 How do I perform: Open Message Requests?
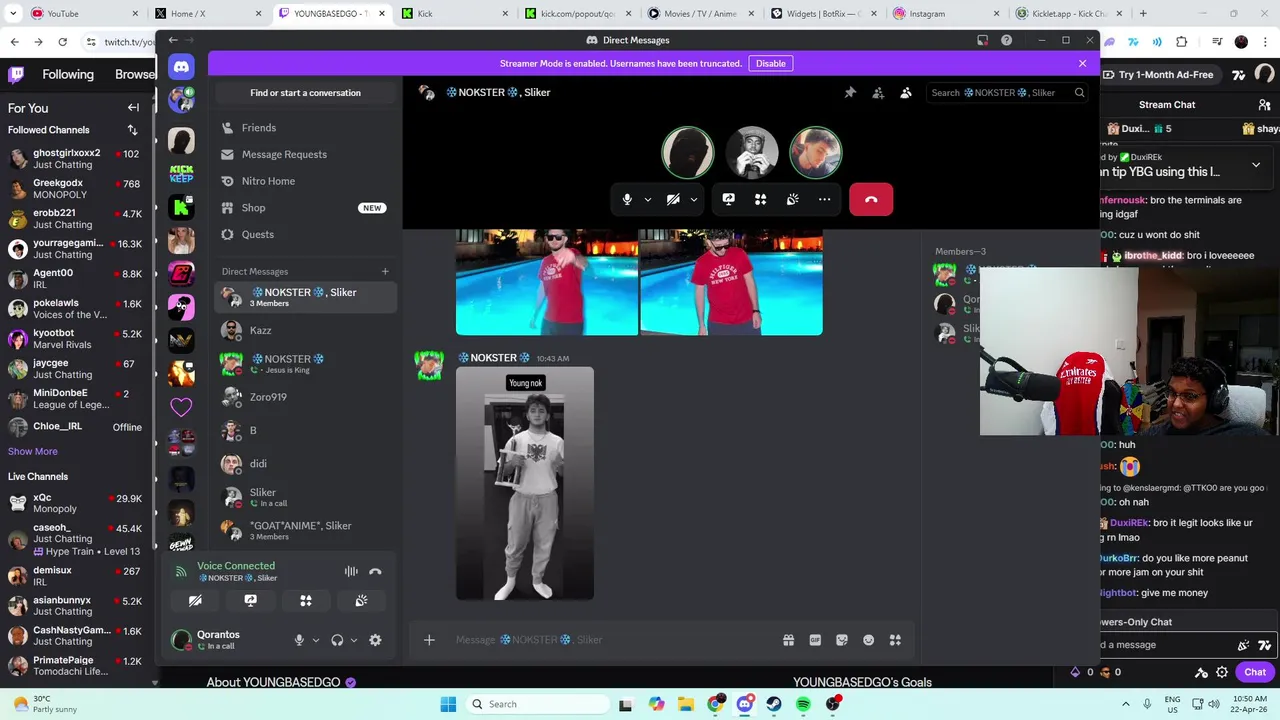(x=305, y=154)
